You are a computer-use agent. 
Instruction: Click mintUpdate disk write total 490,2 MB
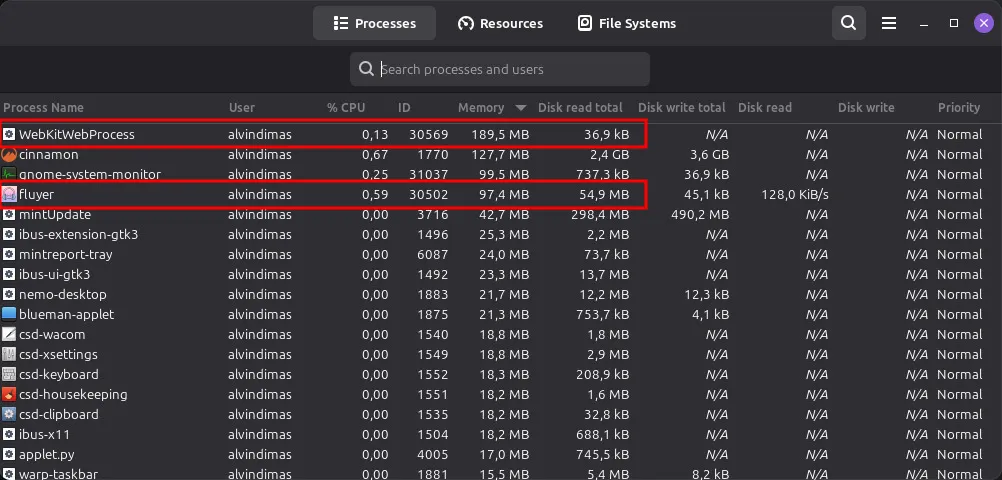[x=700, y=215]
